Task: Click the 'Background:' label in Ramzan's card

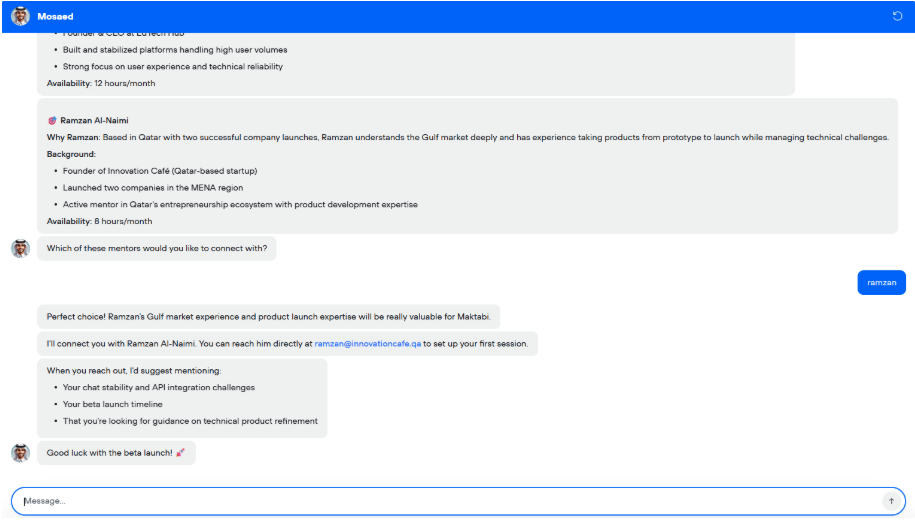Action: pyautogui.click(x=71, y=154)
